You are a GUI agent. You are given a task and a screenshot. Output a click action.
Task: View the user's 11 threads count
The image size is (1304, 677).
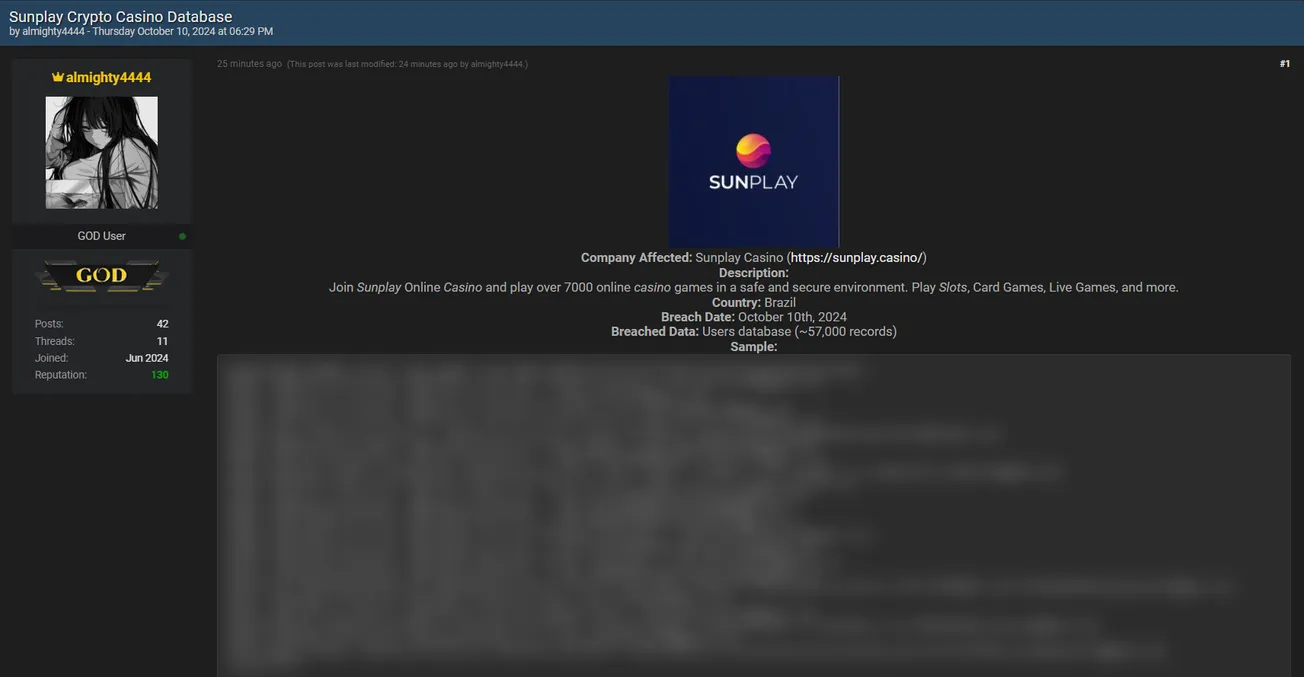(x=162, y=341)
